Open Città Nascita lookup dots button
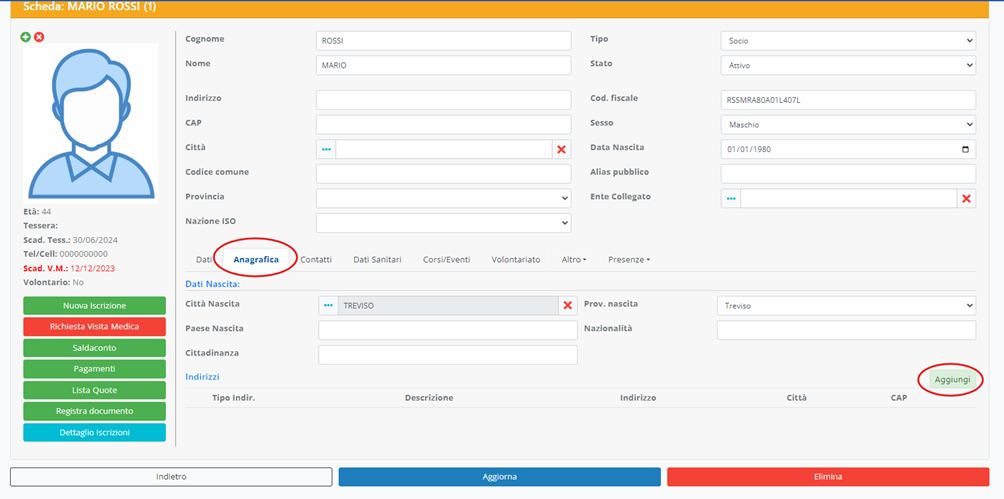Image resolution: width=1004 pixels, height=499 pixels. pos(328,305)
